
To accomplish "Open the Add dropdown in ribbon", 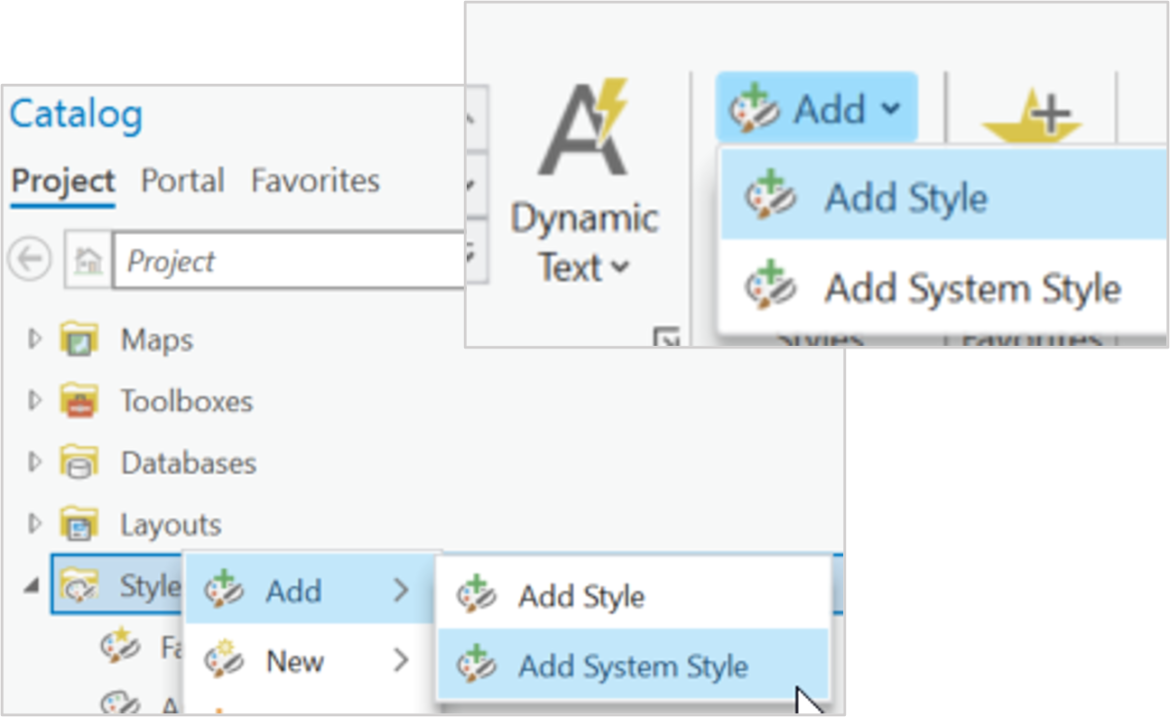I will tap(816, 108).
